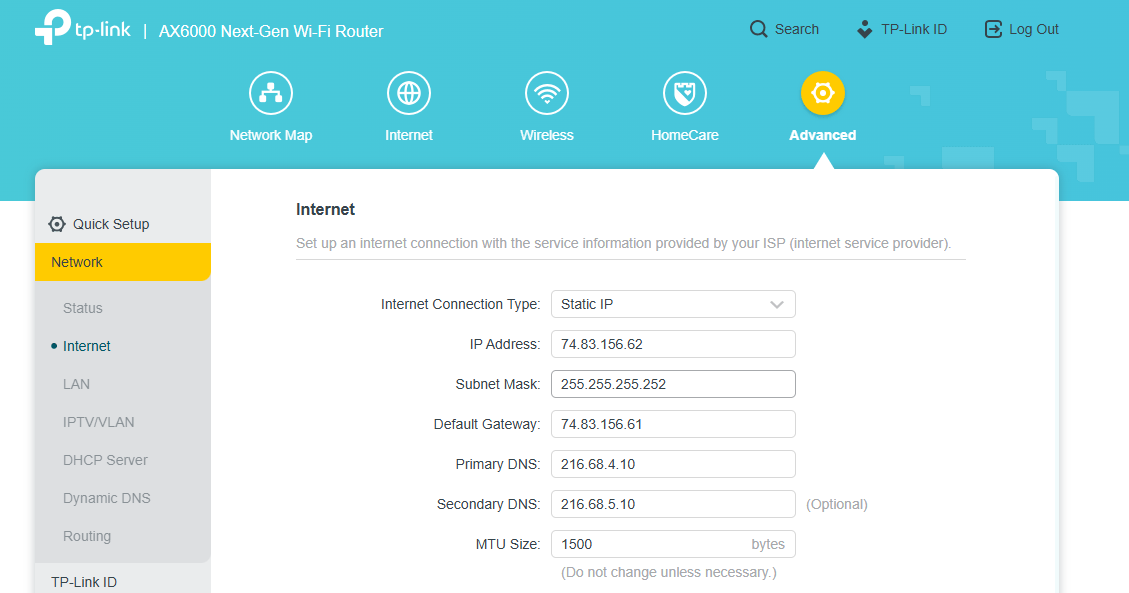Open LAN settings in sidebar
This screenshot has height=593, width=1129.
[x=76, y=384]
